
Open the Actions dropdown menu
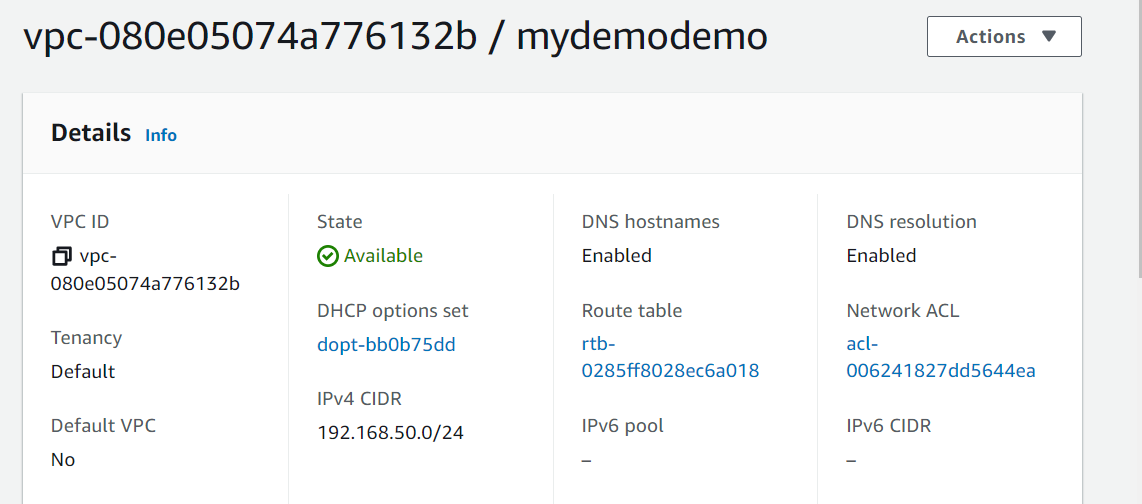1004,37
